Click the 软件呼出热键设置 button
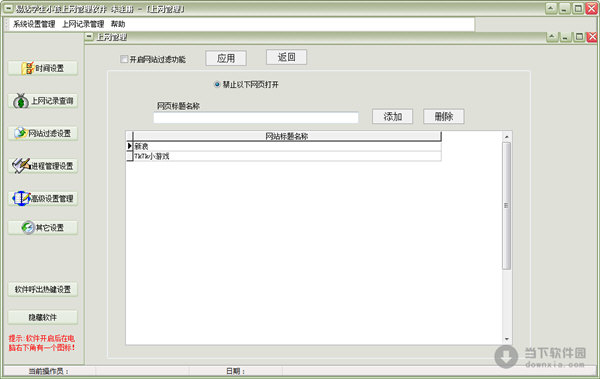 click(43, 289)
